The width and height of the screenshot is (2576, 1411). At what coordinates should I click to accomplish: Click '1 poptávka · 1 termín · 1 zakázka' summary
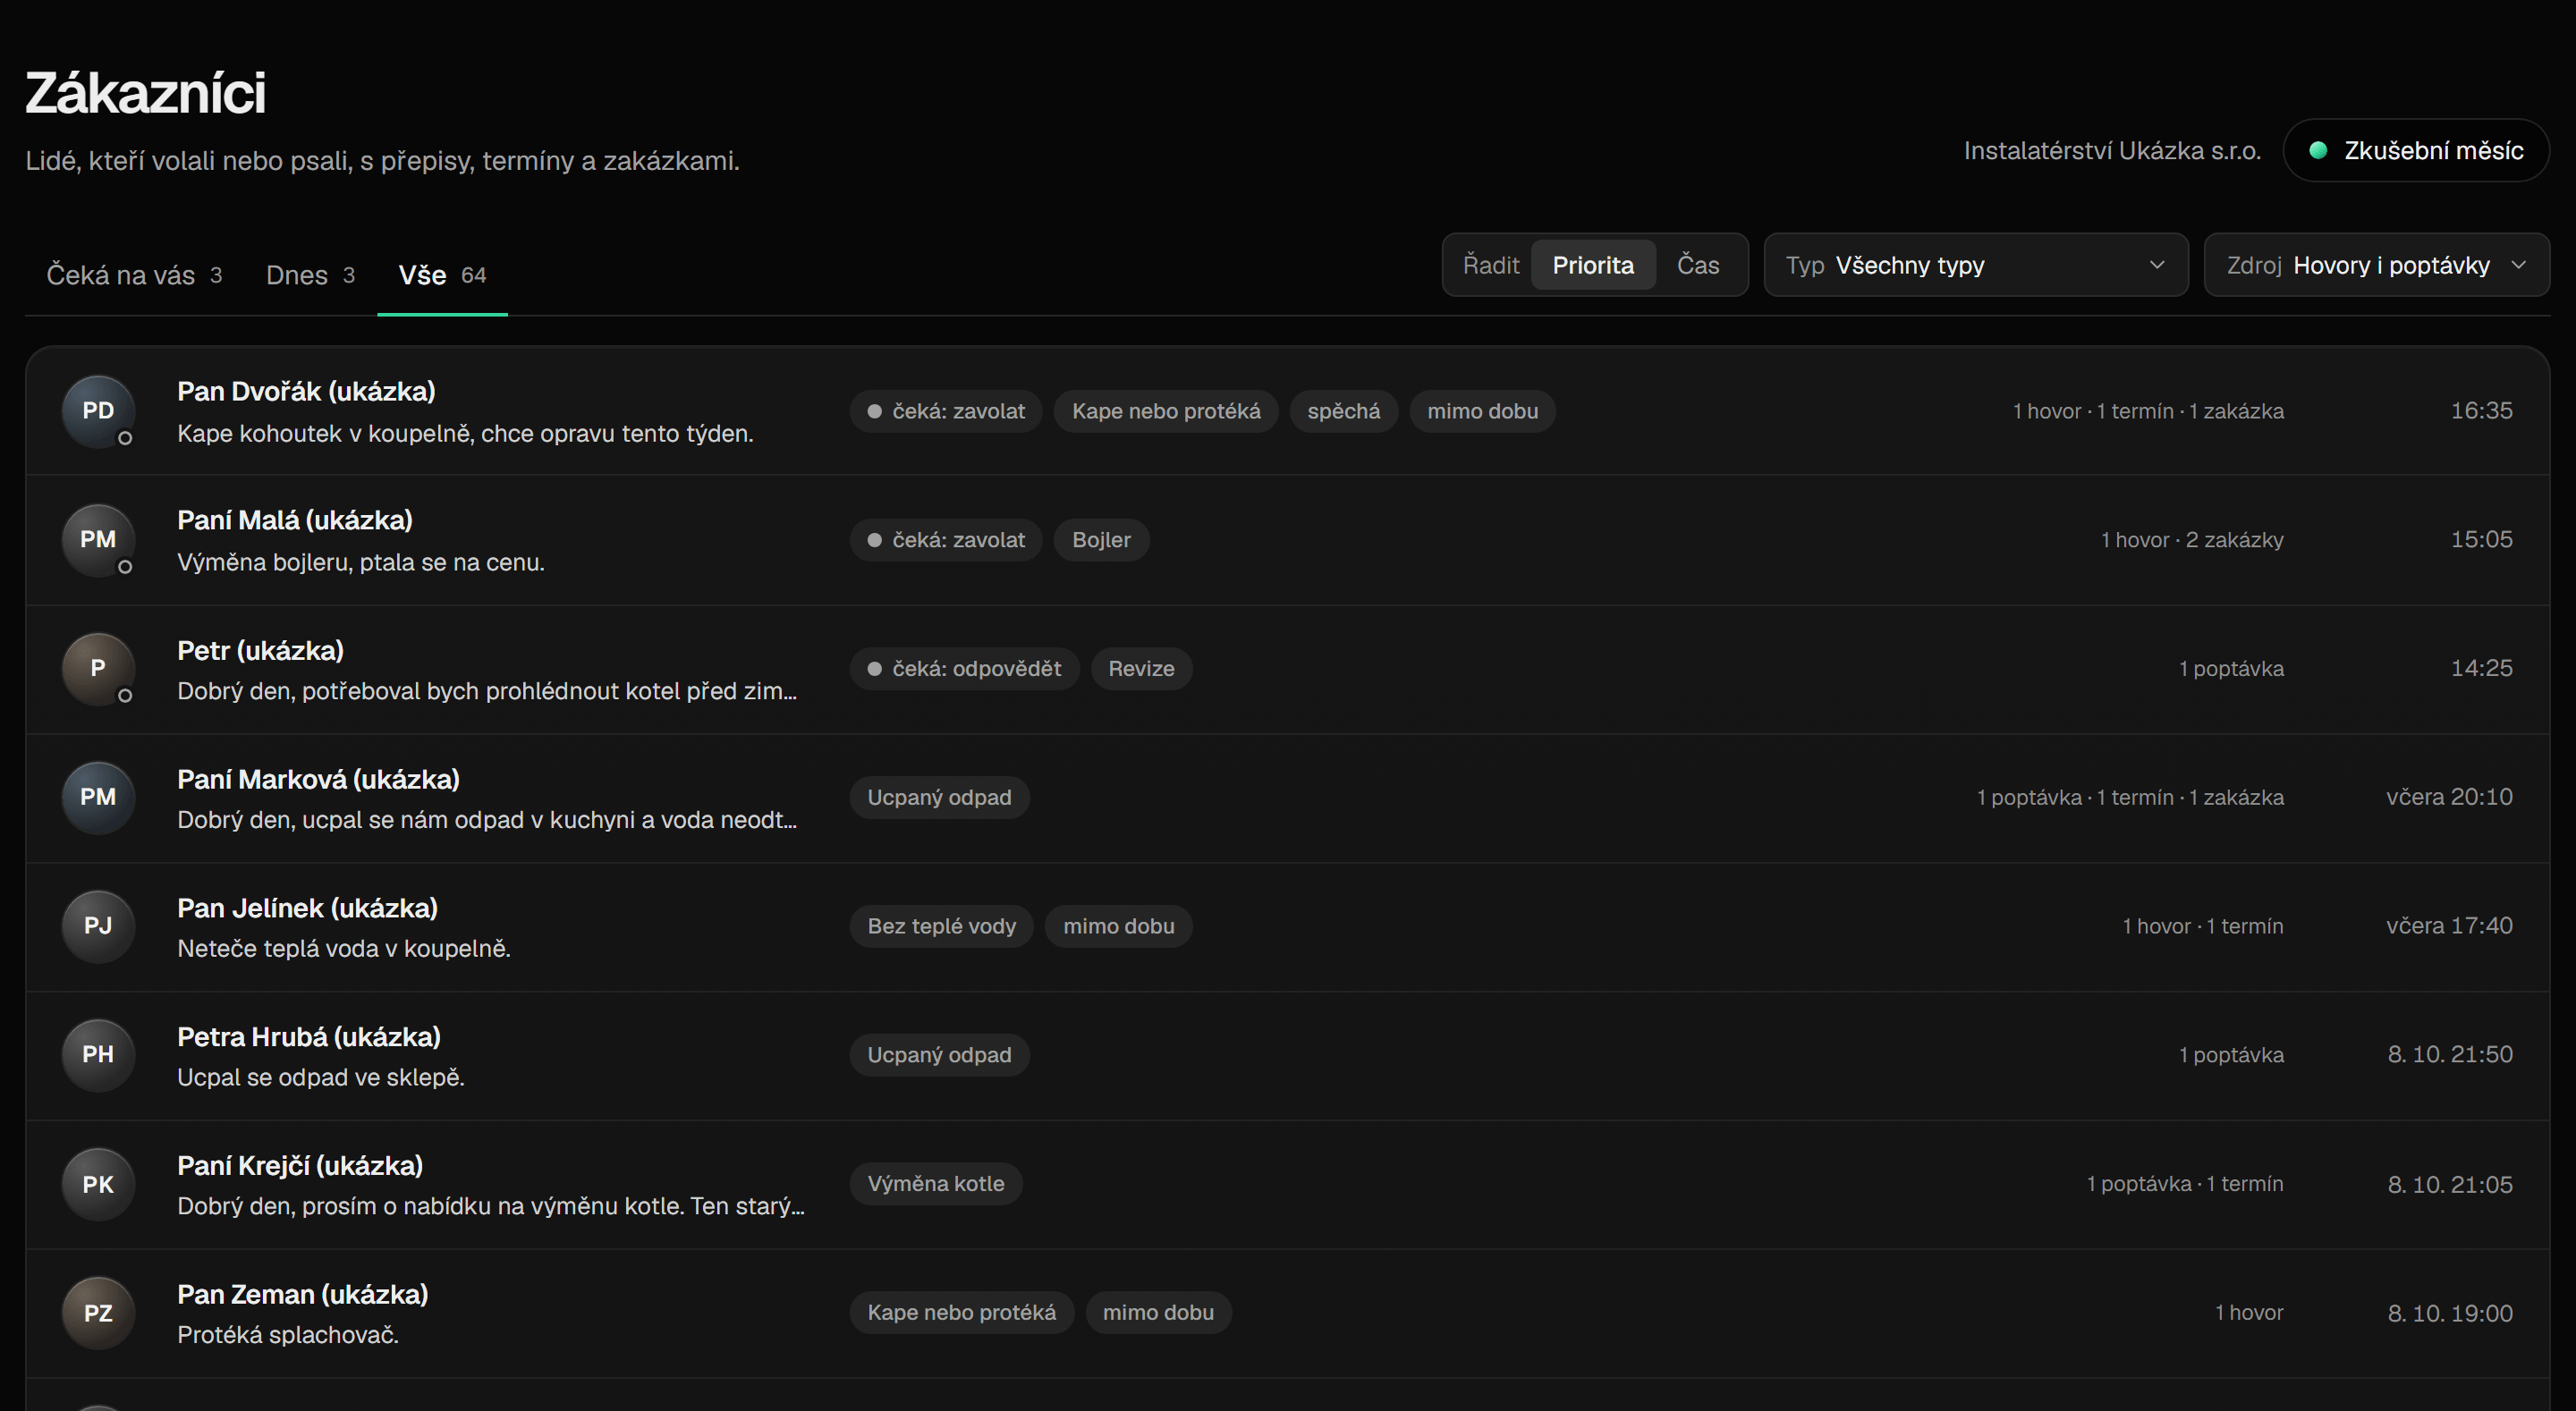[x=2130, y=797]
